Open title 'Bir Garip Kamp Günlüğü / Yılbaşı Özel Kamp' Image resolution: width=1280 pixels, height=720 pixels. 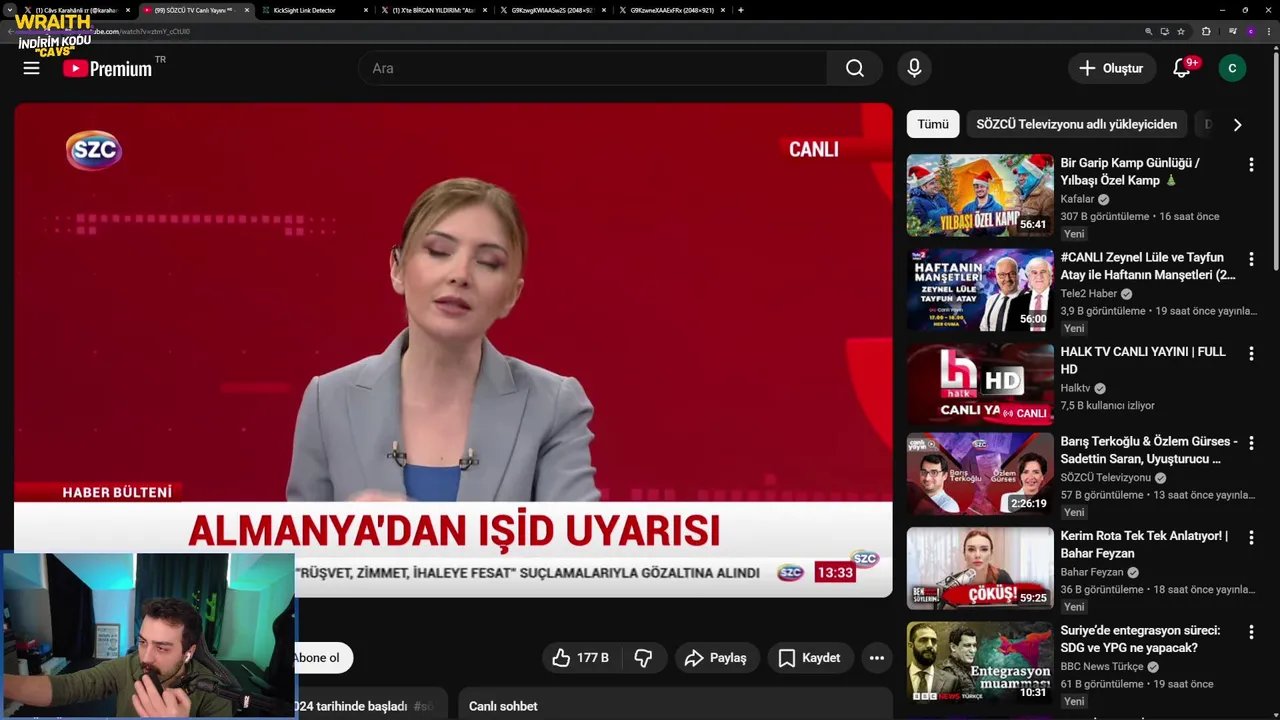click(1130, 172)
